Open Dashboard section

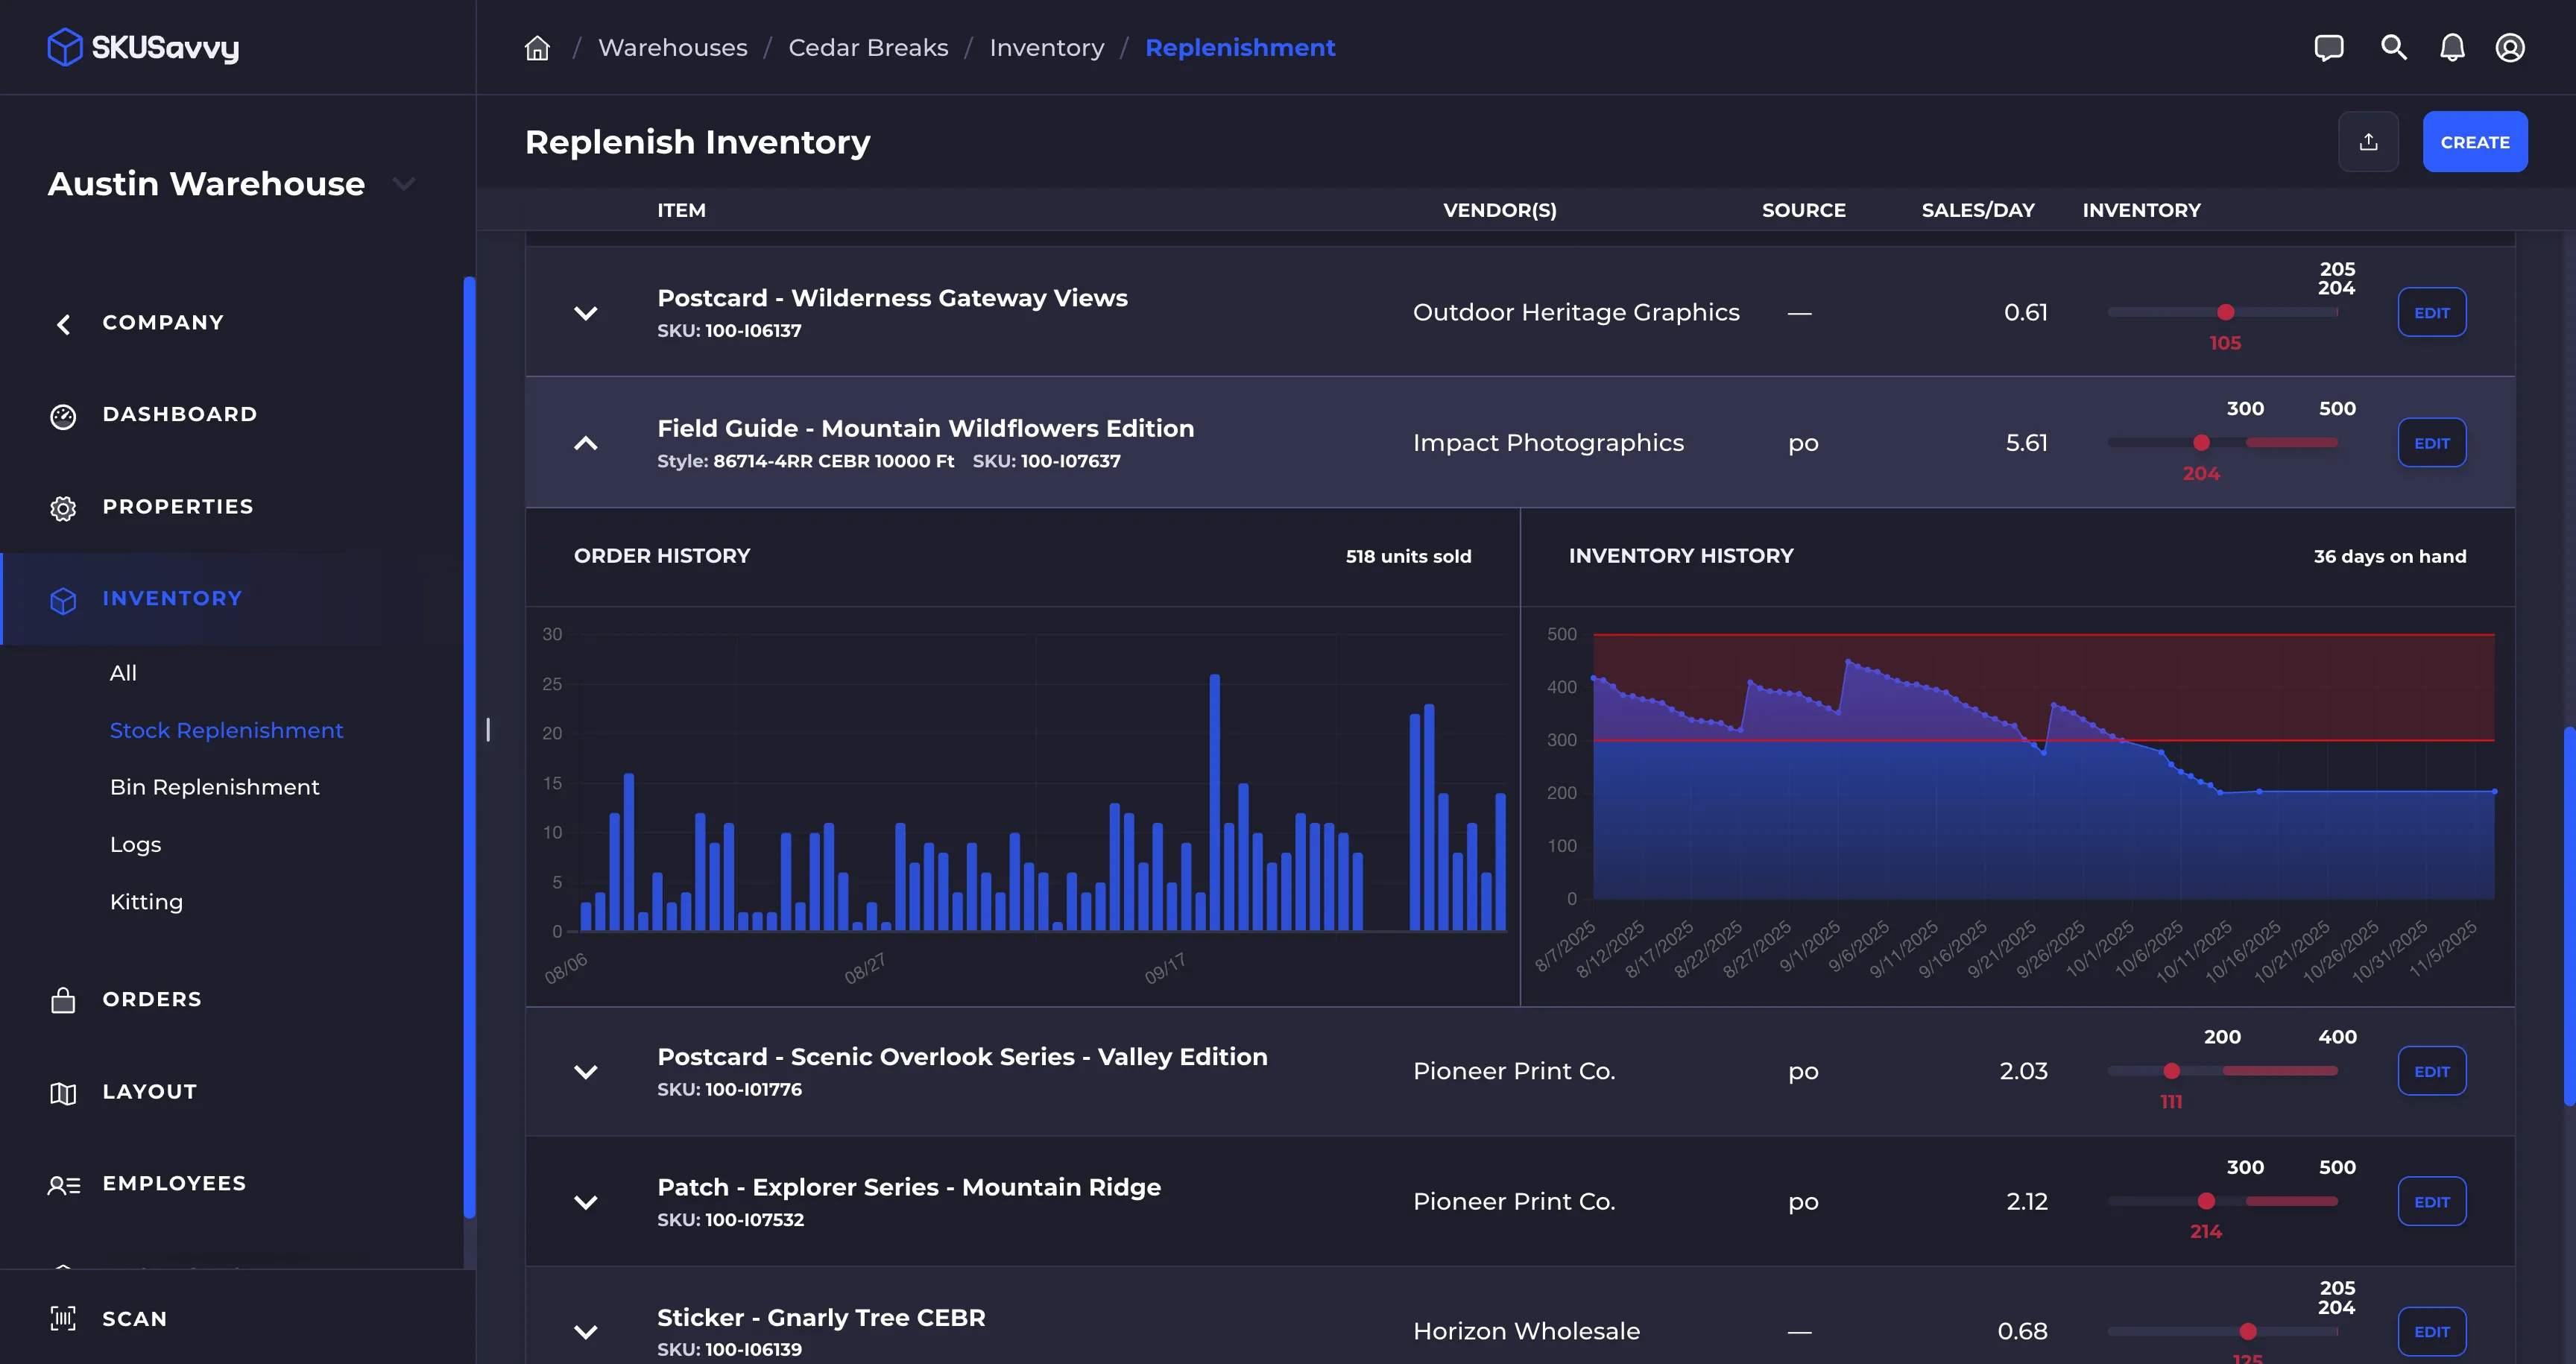(x=180, y=414)
